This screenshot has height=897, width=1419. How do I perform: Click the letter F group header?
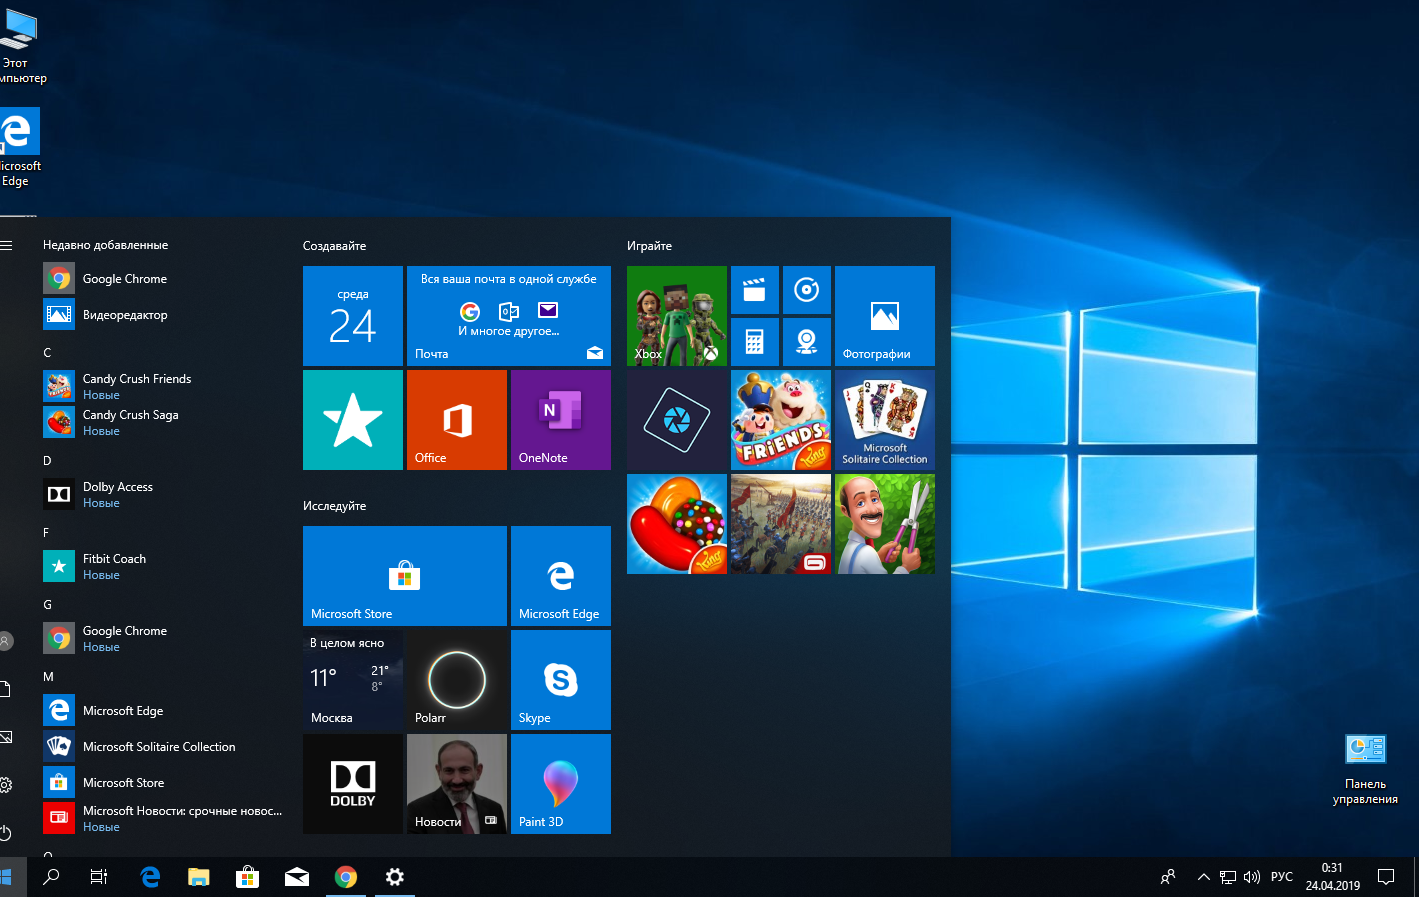[x=46, y=532]
